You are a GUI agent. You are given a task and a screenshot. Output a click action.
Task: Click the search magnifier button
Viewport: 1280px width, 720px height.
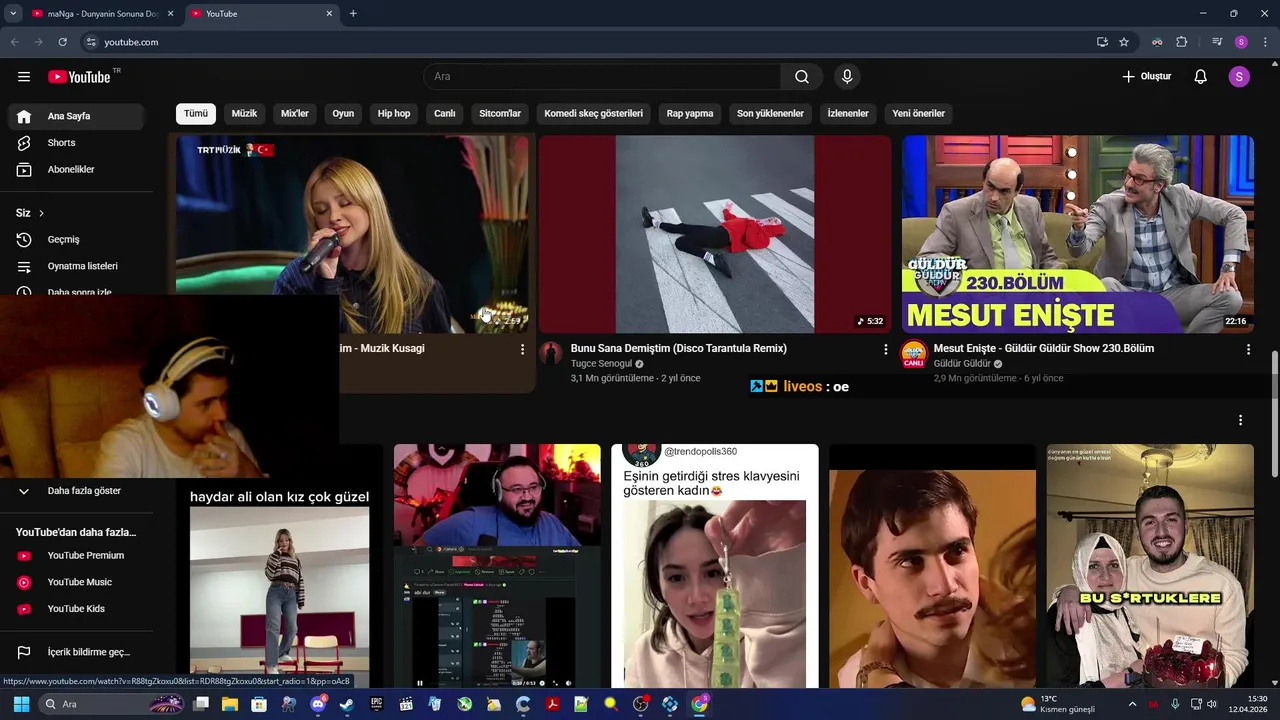802,77
